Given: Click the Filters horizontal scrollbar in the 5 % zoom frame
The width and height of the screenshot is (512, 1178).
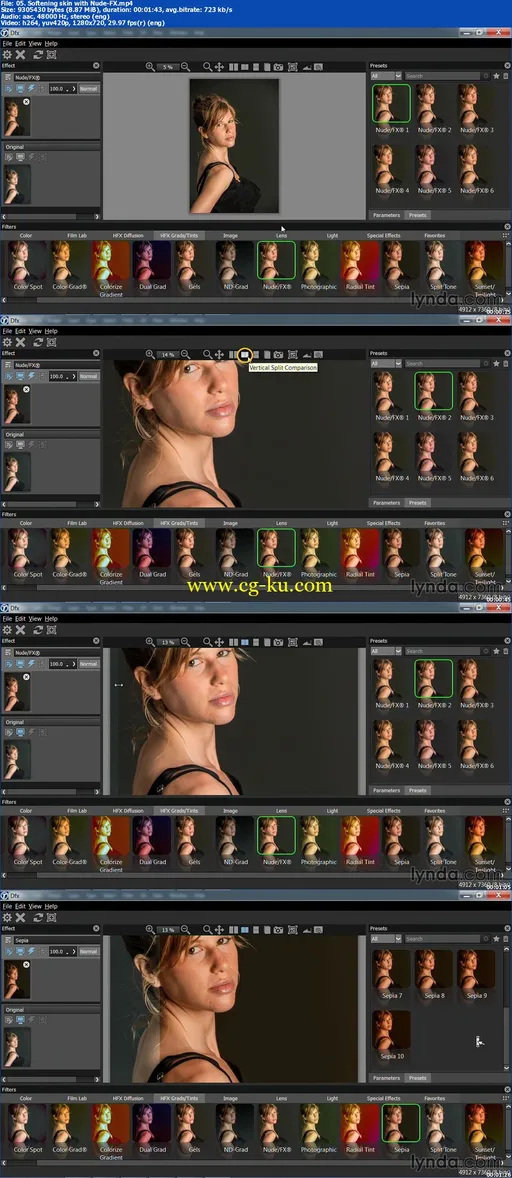Looking at the screenshot, I should tap(255, 300).
